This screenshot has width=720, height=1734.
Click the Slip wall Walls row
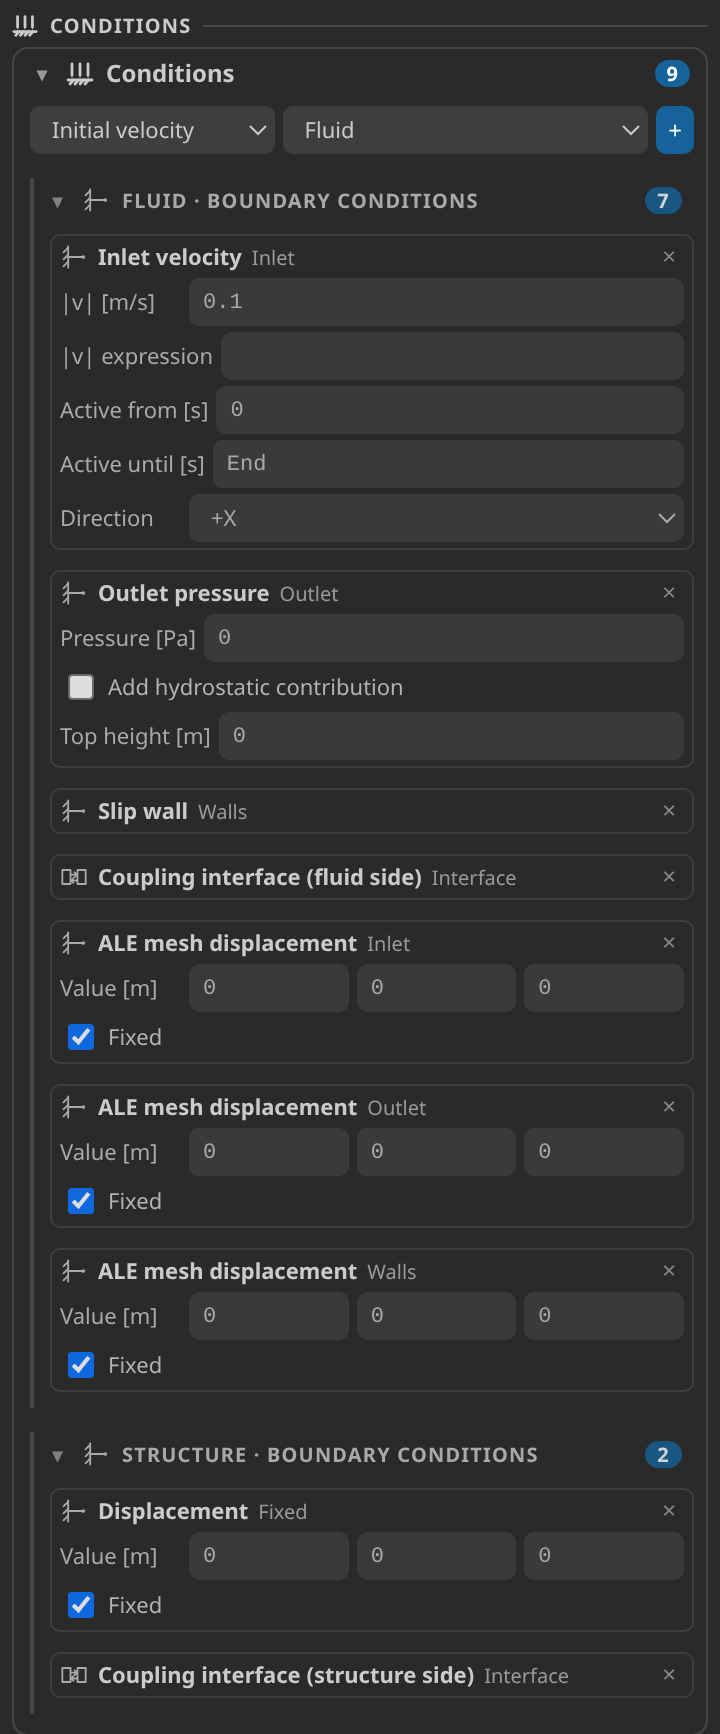pyautogui.click(x=371, y=811)
